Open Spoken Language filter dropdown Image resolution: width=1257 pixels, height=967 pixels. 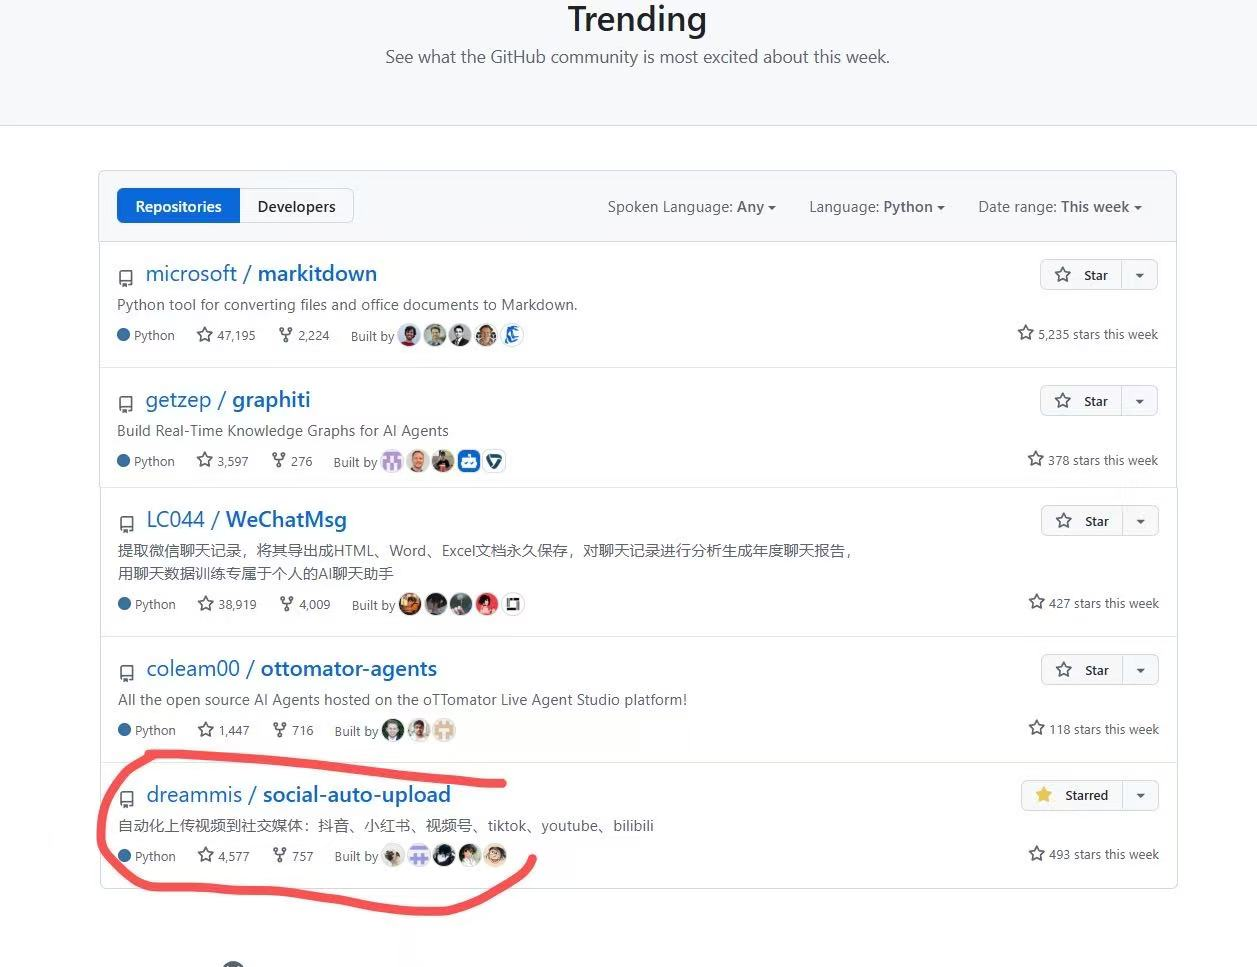pos(691,207)
